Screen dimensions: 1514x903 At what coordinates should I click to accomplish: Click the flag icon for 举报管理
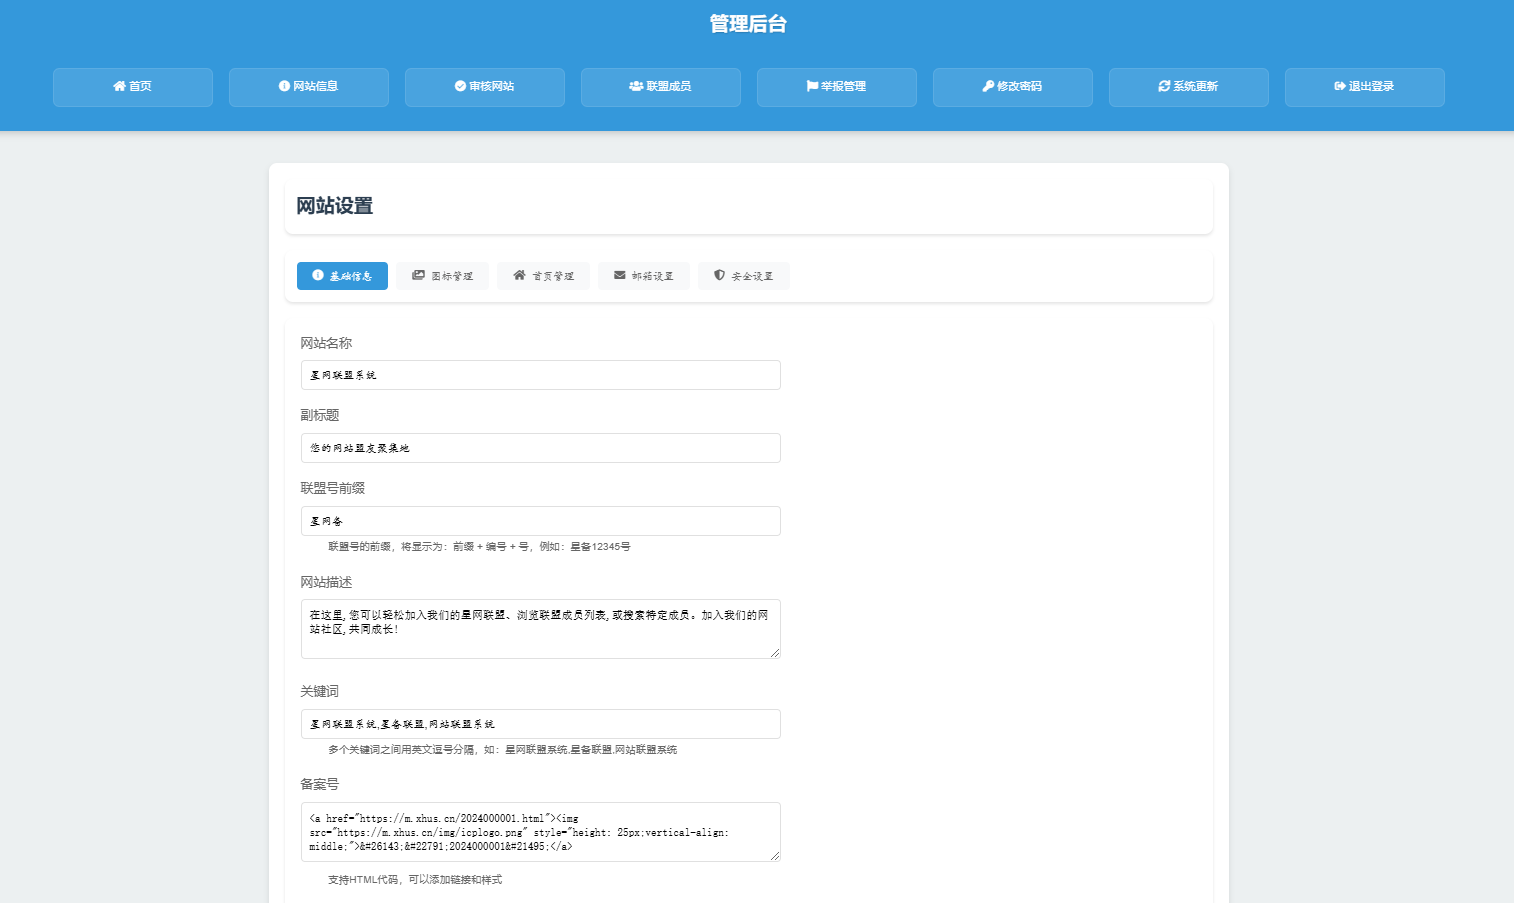click(x=812, y=87)
